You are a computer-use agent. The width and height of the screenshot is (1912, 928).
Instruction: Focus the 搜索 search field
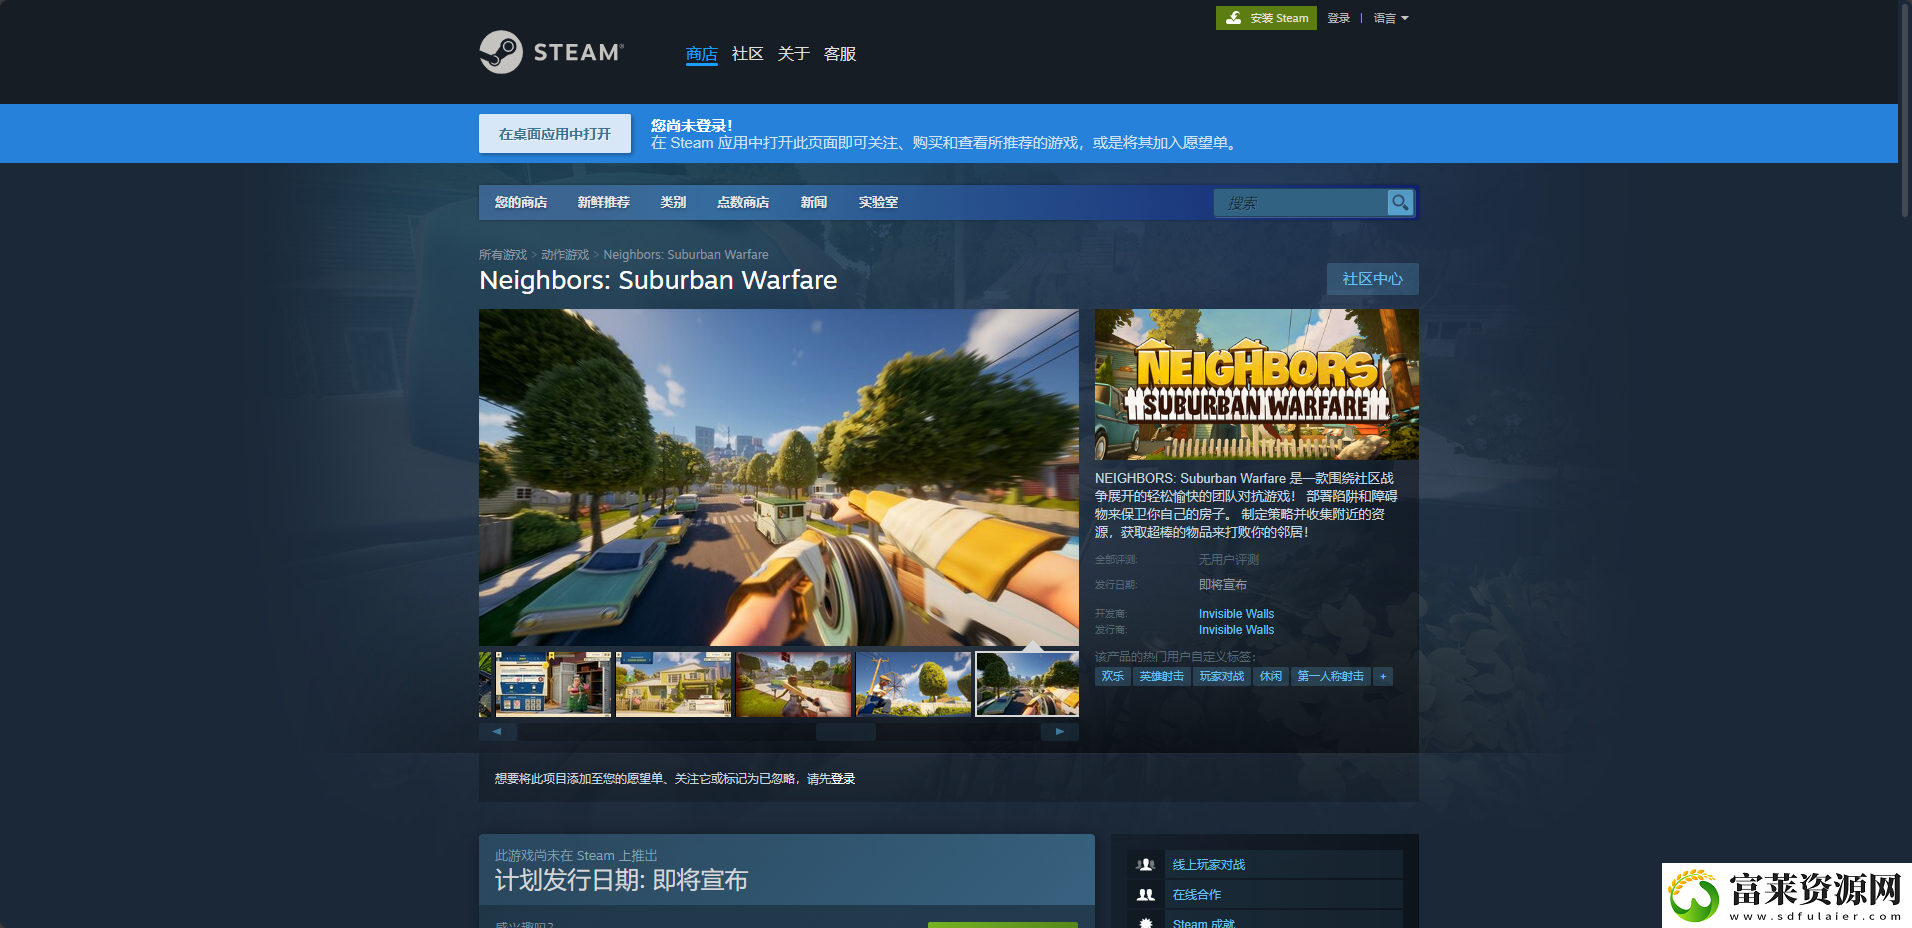point(1301,203)
